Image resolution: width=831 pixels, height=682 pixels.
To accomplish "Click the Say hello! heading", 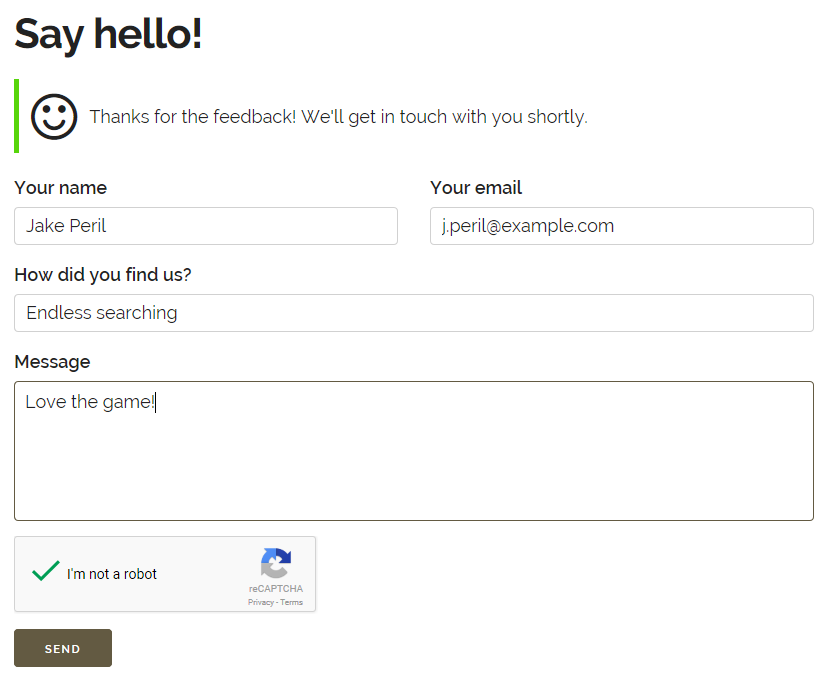I will point(108,34).
